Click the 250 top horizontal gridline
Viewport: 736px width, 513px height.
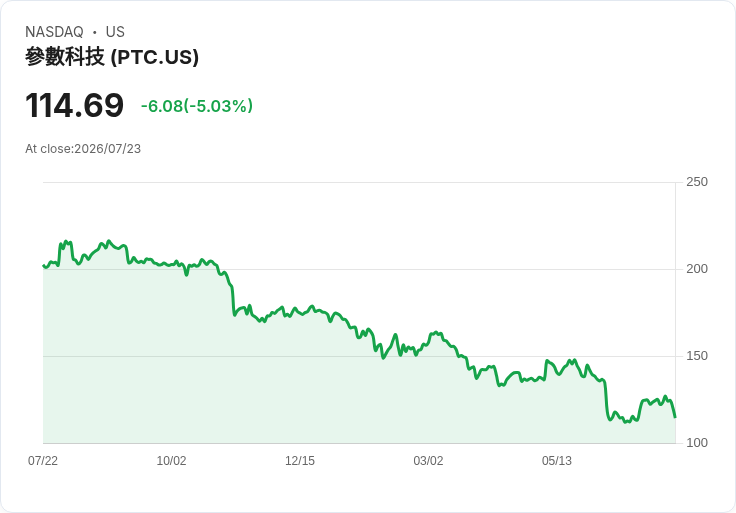(x=359, y=182)
